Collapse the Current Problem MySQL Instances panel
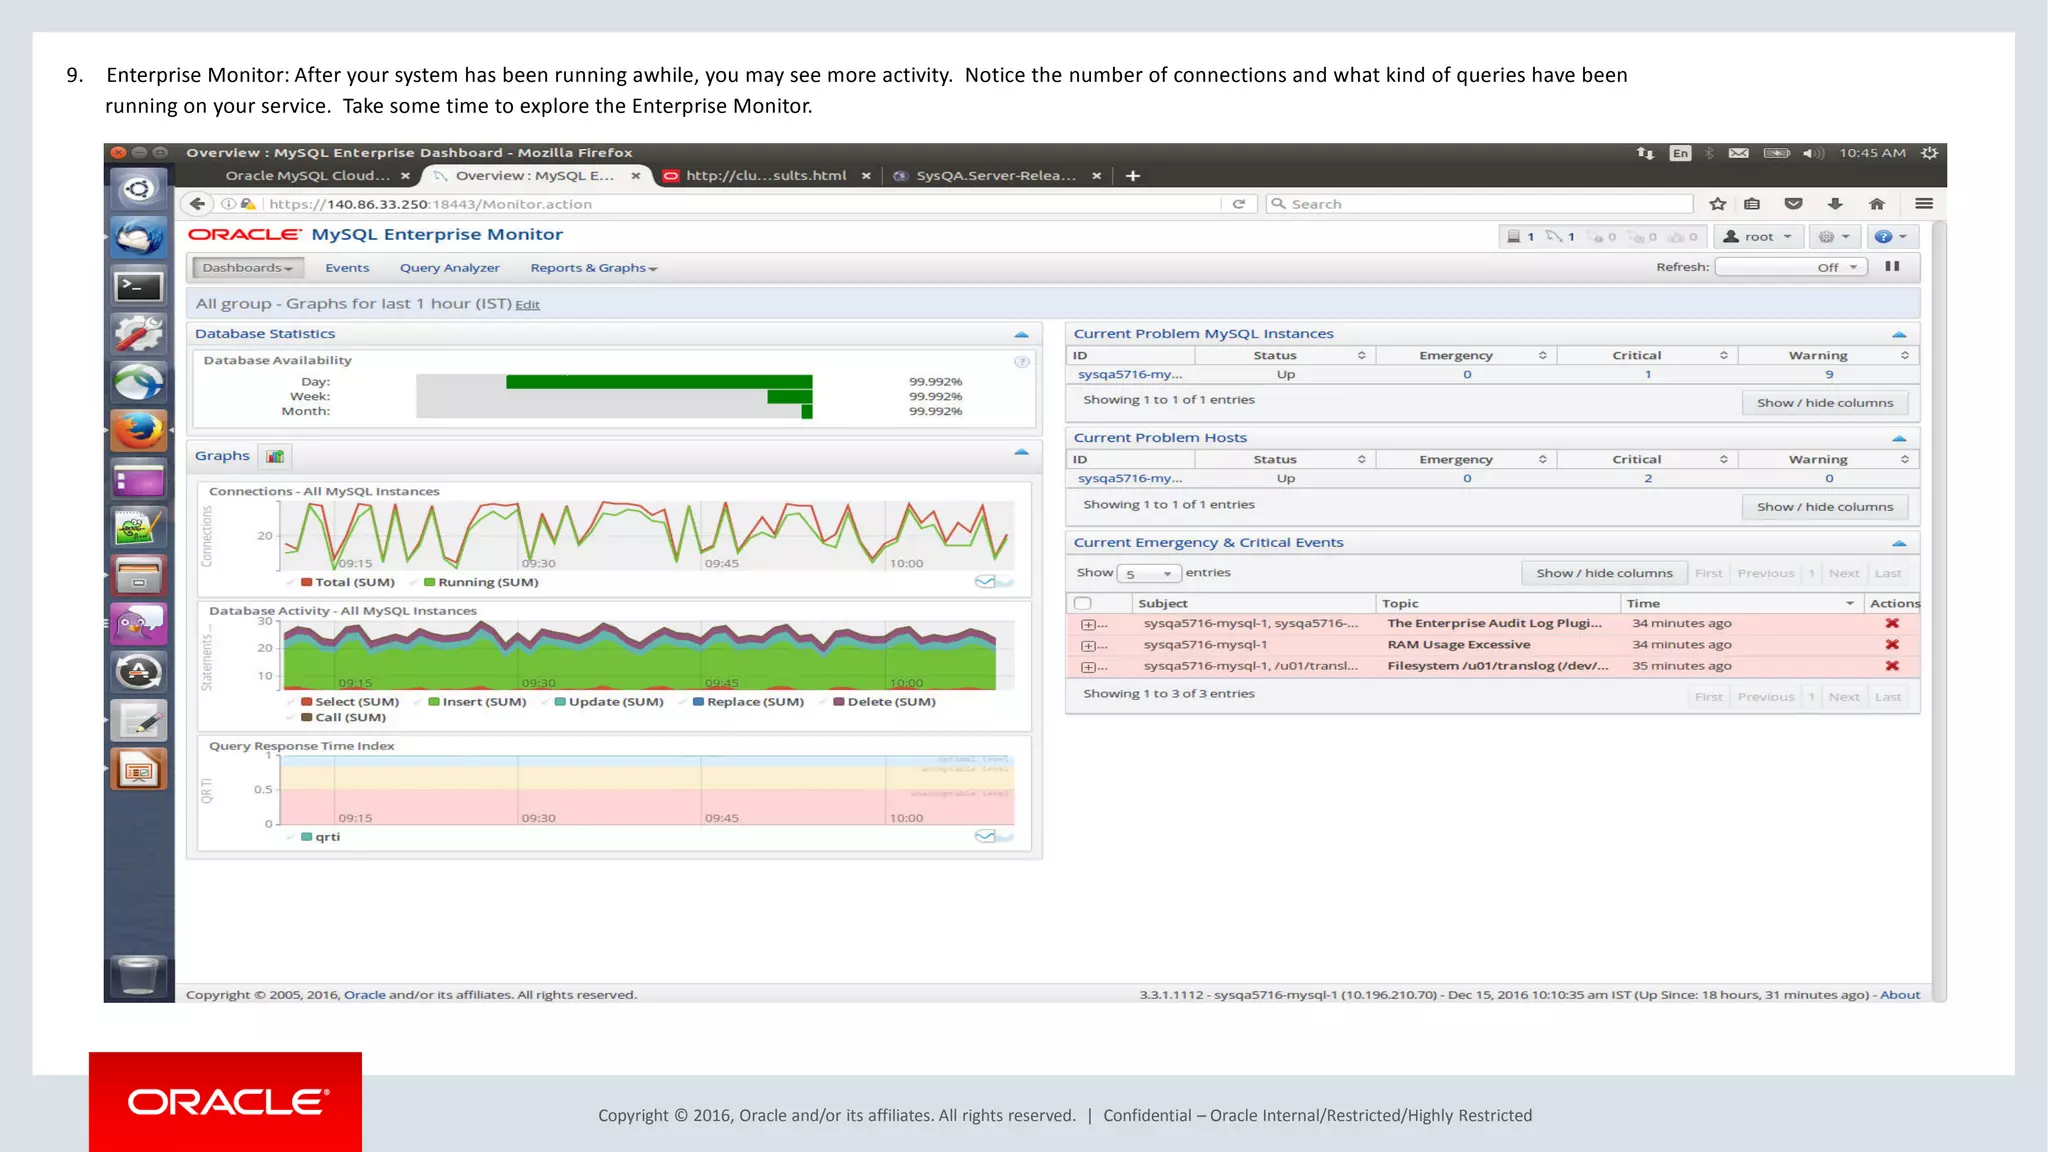 coord(1899,334)
